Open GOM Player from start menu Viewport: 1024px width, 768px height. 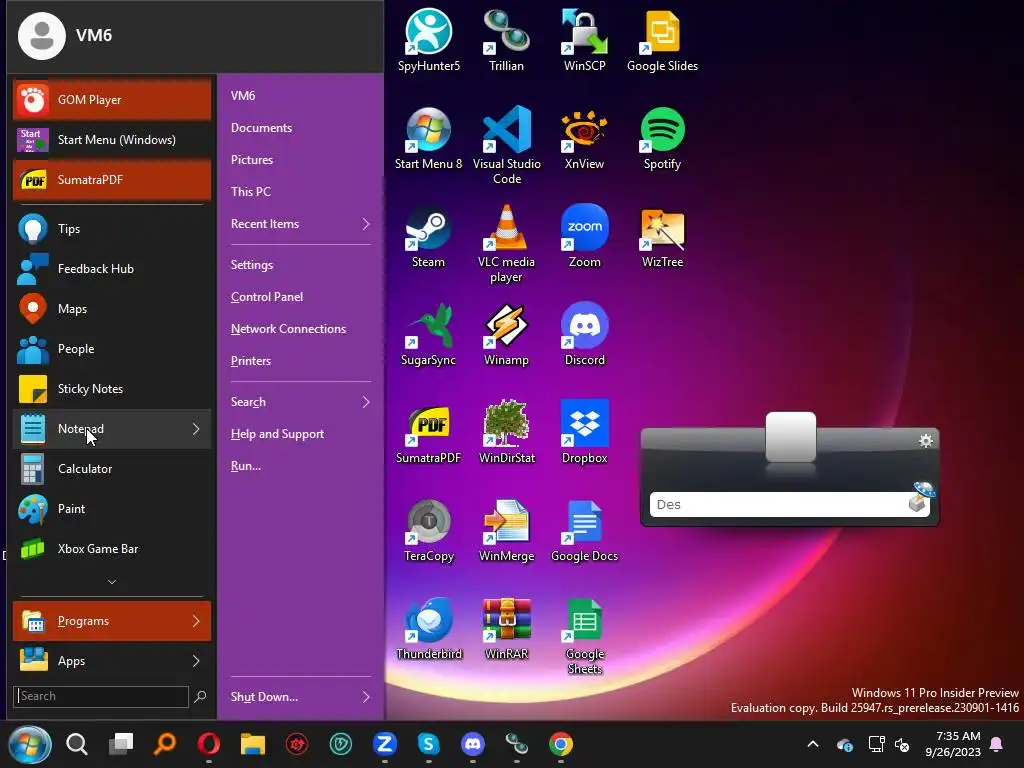[112, 100]
